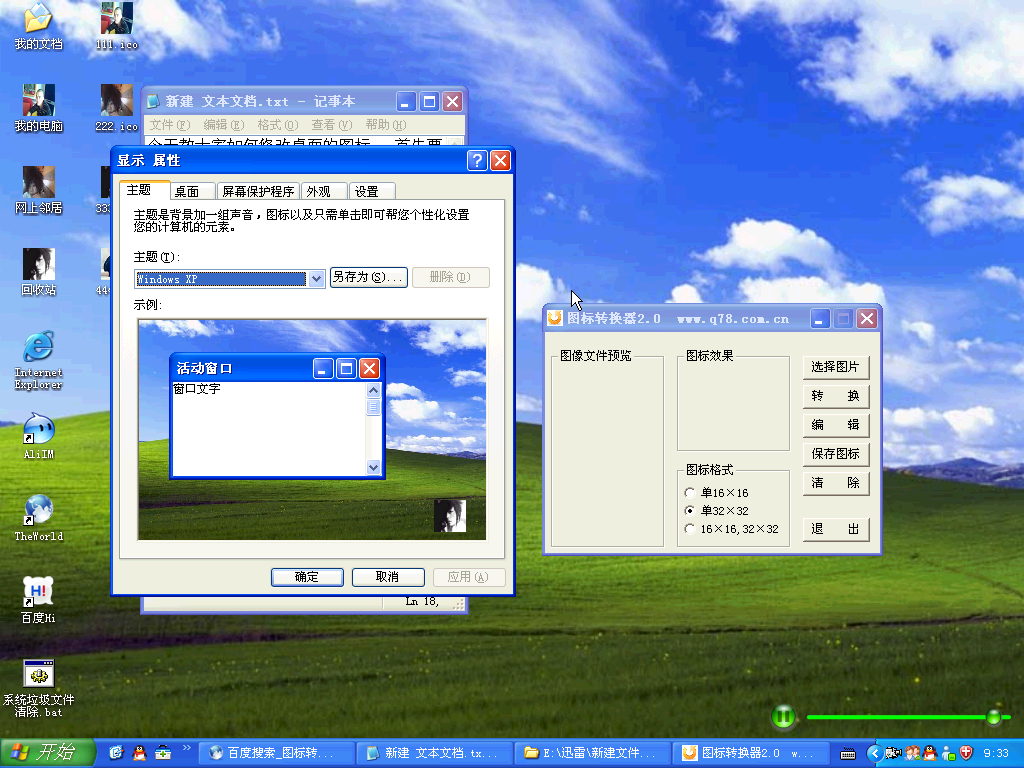This screenshot has width=1024, height=768.
Task: Choose the 16×16, 32×32 format option
Action: (x=690, y=528)
